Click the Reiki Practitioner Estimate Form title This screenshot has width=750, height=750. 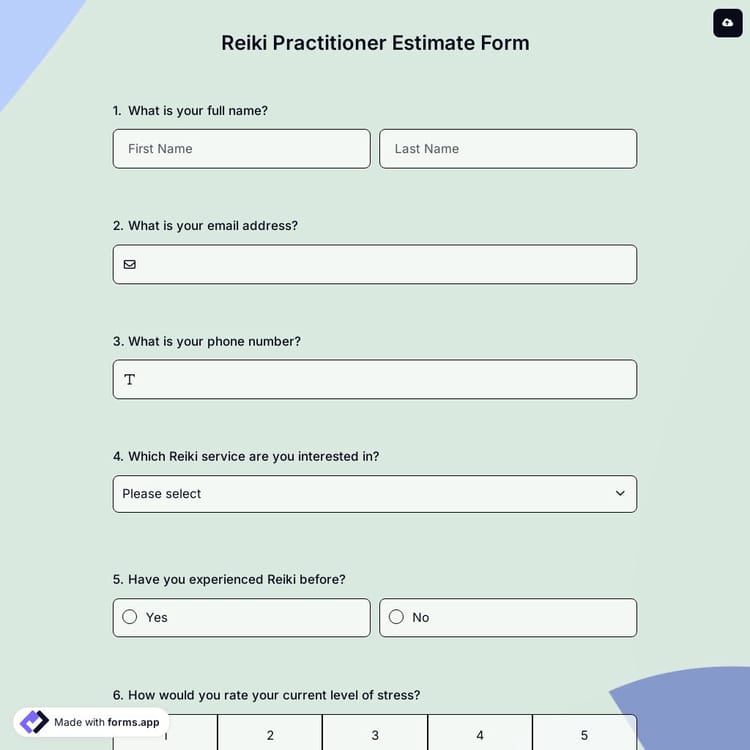[375, 43]
